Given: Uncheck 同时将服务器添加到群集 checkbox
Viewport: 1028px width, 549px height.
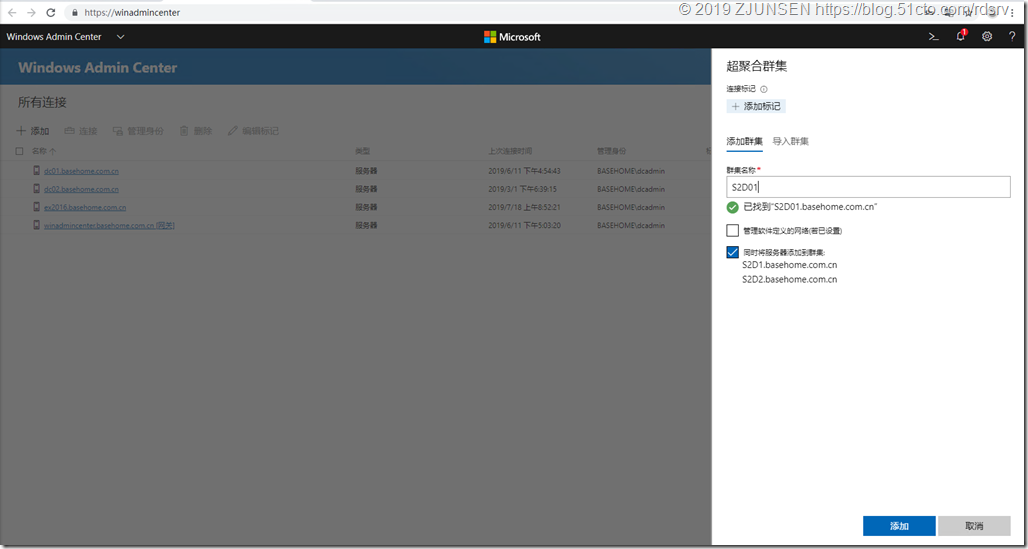Looking at the screenshot, I should [732, 252].
